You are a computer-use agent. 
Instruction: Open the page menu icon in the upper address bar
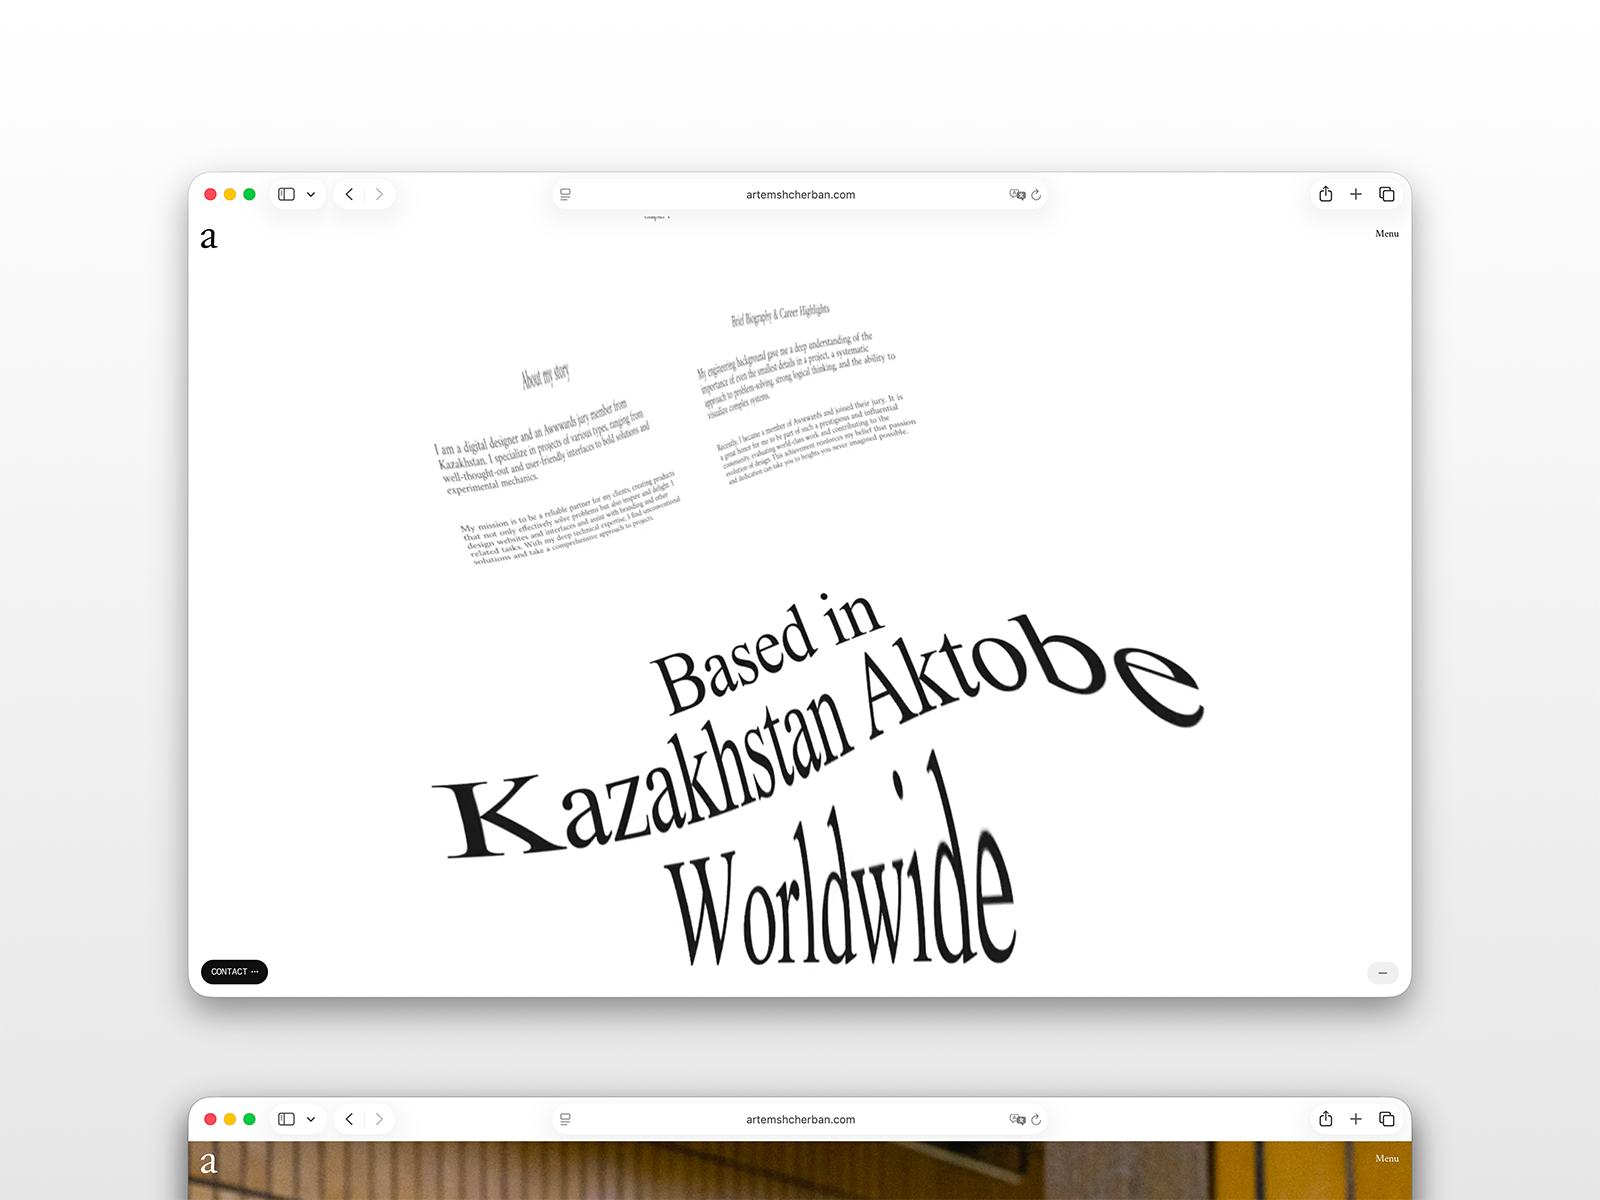click(566, 195)
